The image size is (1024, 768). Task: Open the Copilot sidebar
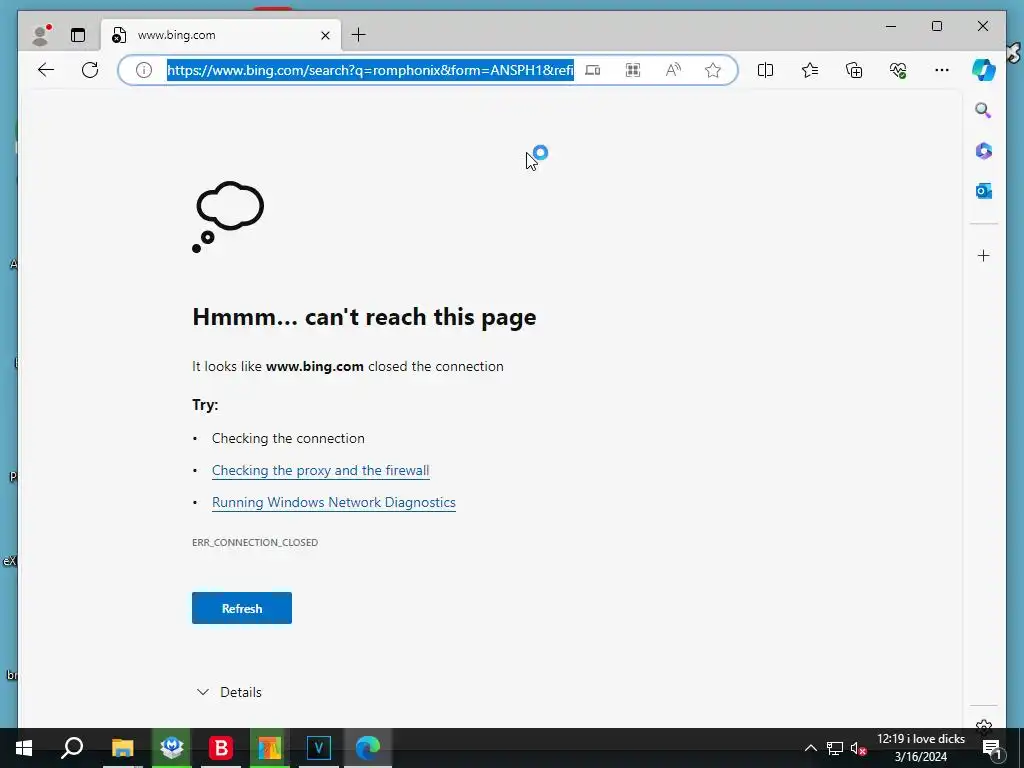click(984, 70)
